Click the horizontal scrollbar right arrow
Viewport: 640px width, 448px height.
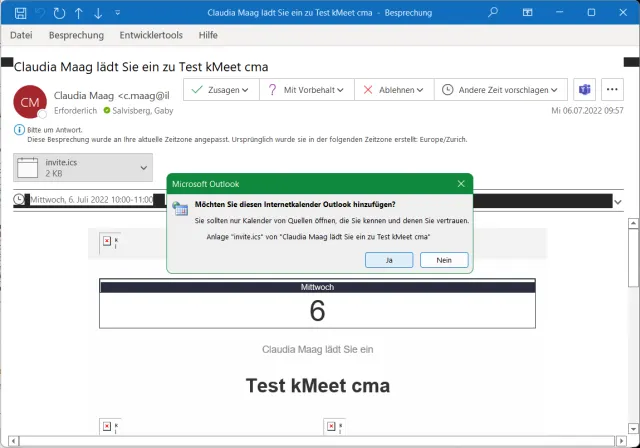coord(621,441)
